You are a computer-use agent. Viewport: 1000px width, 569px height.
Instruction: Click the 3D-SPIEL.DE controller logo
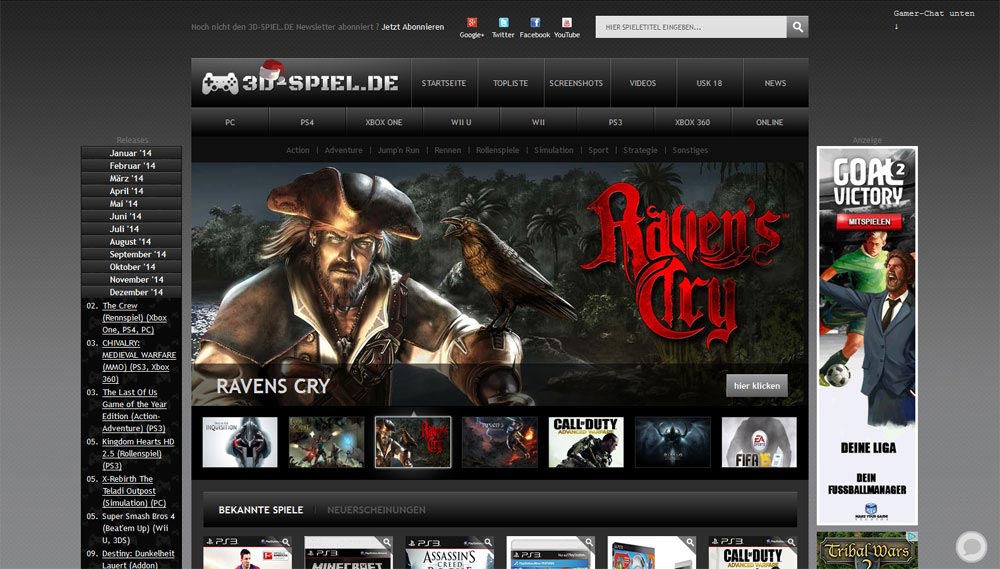(300, 83)
